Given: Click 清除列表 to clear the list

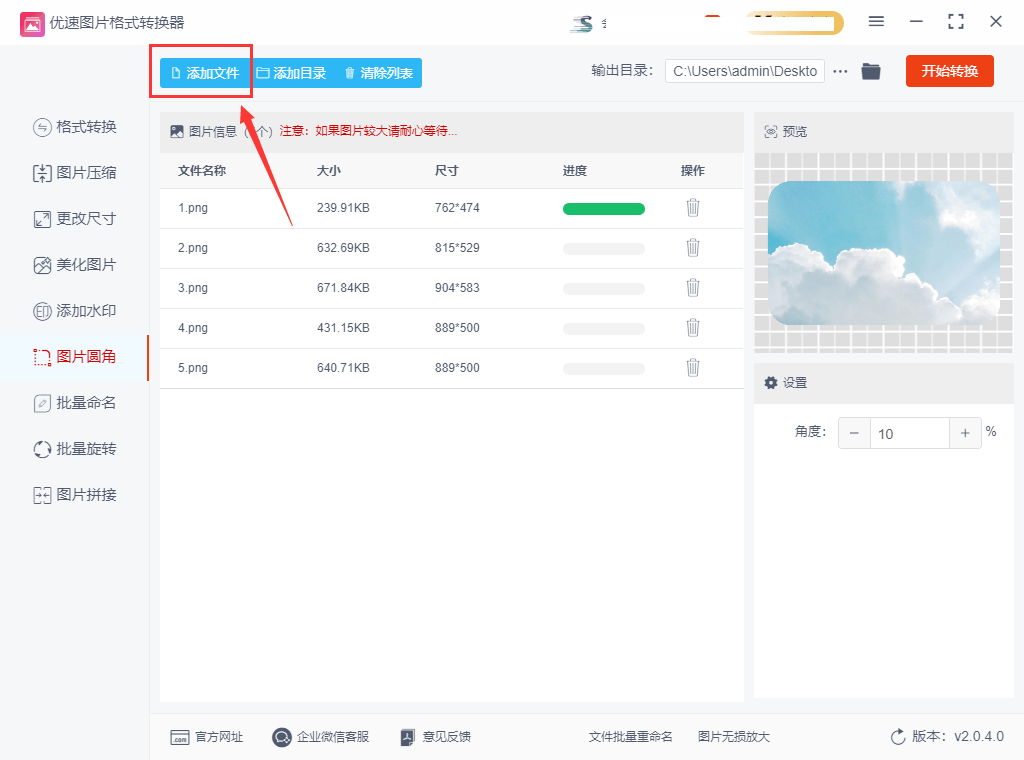Looking at the screenshot, I should tap(378, 73).
